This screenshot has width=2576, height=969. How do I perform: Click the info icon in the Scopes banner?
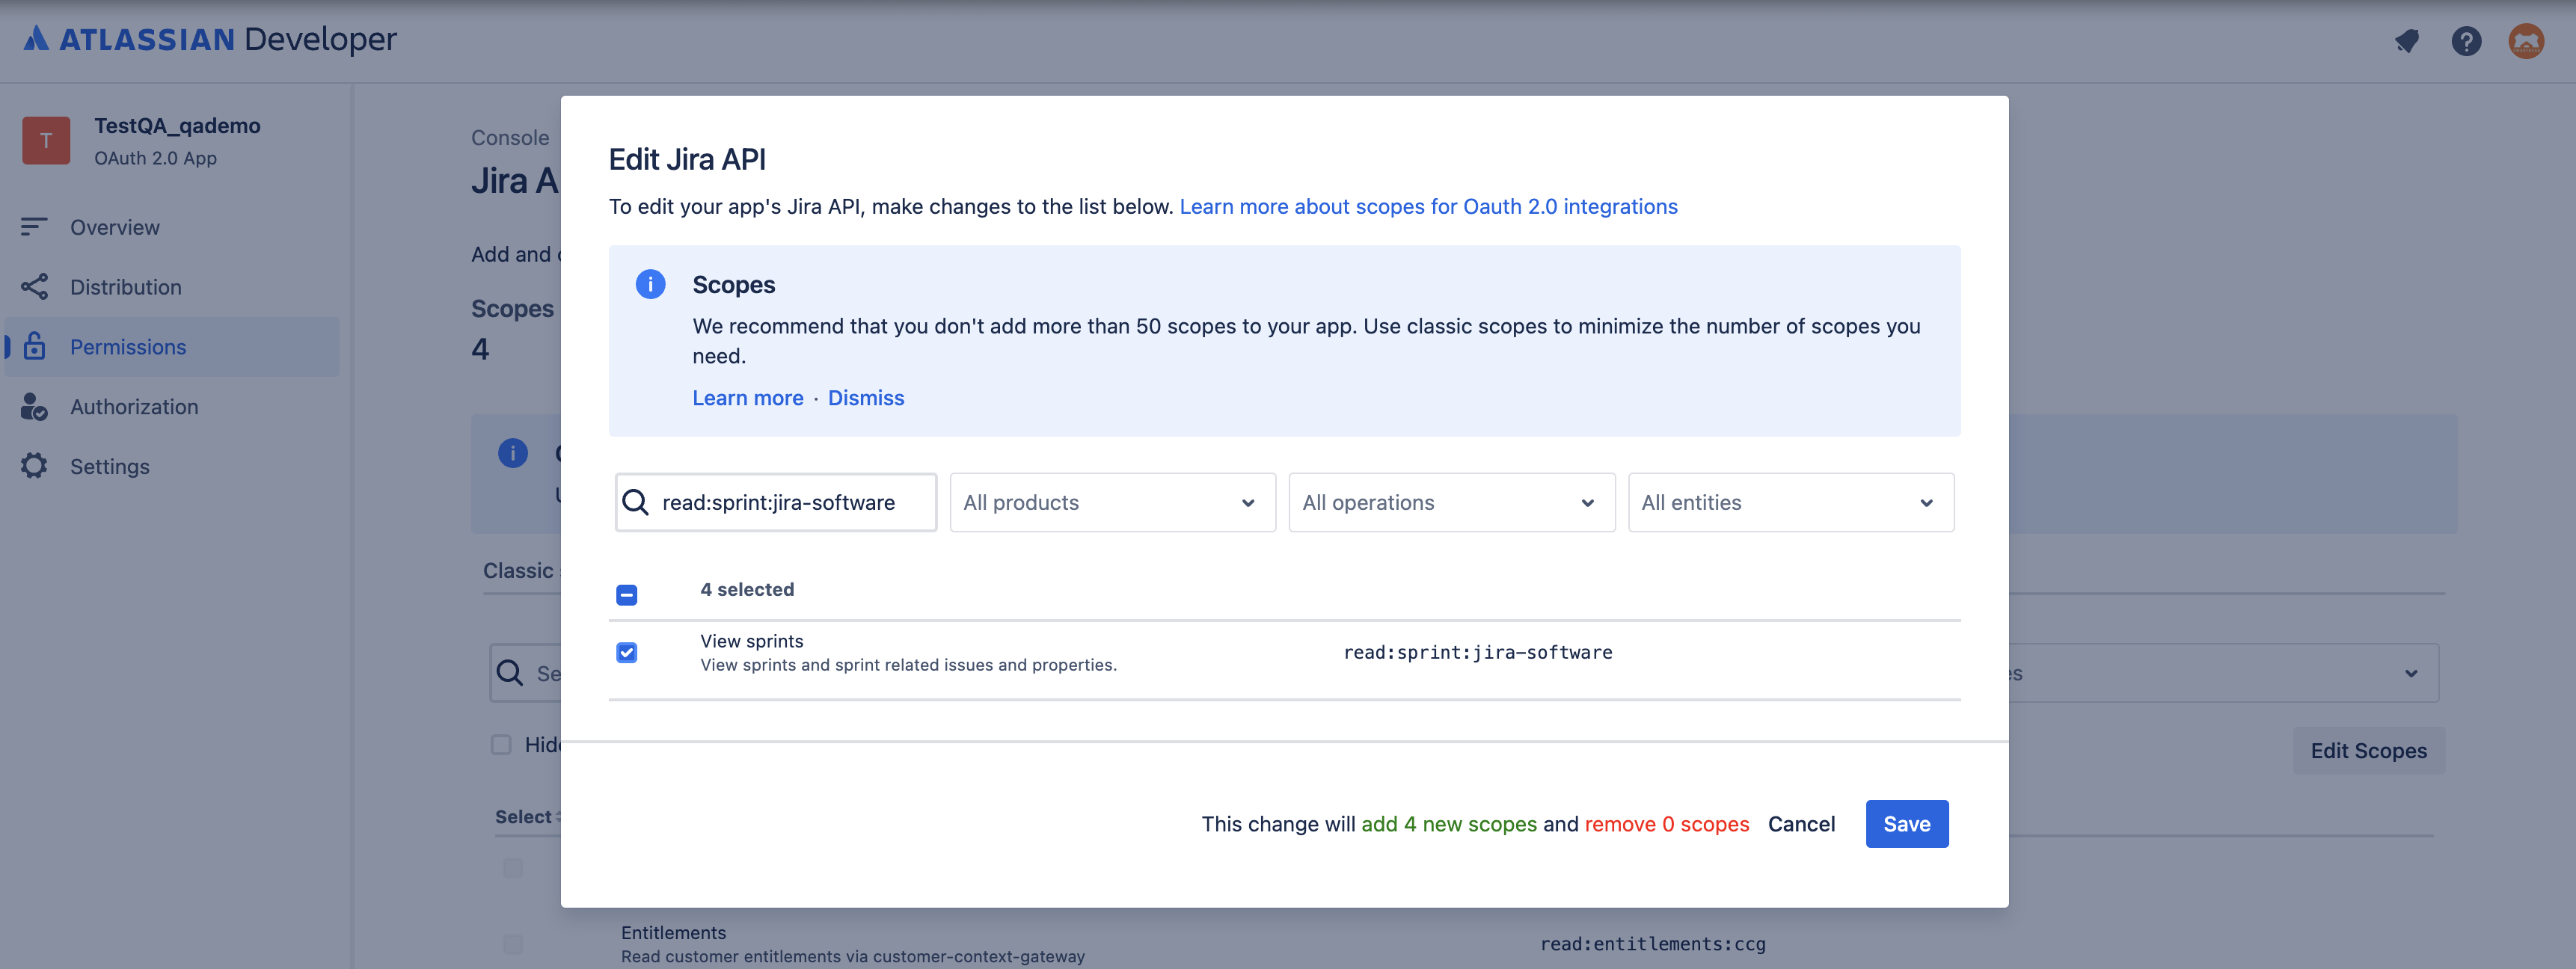pos(650,284)
